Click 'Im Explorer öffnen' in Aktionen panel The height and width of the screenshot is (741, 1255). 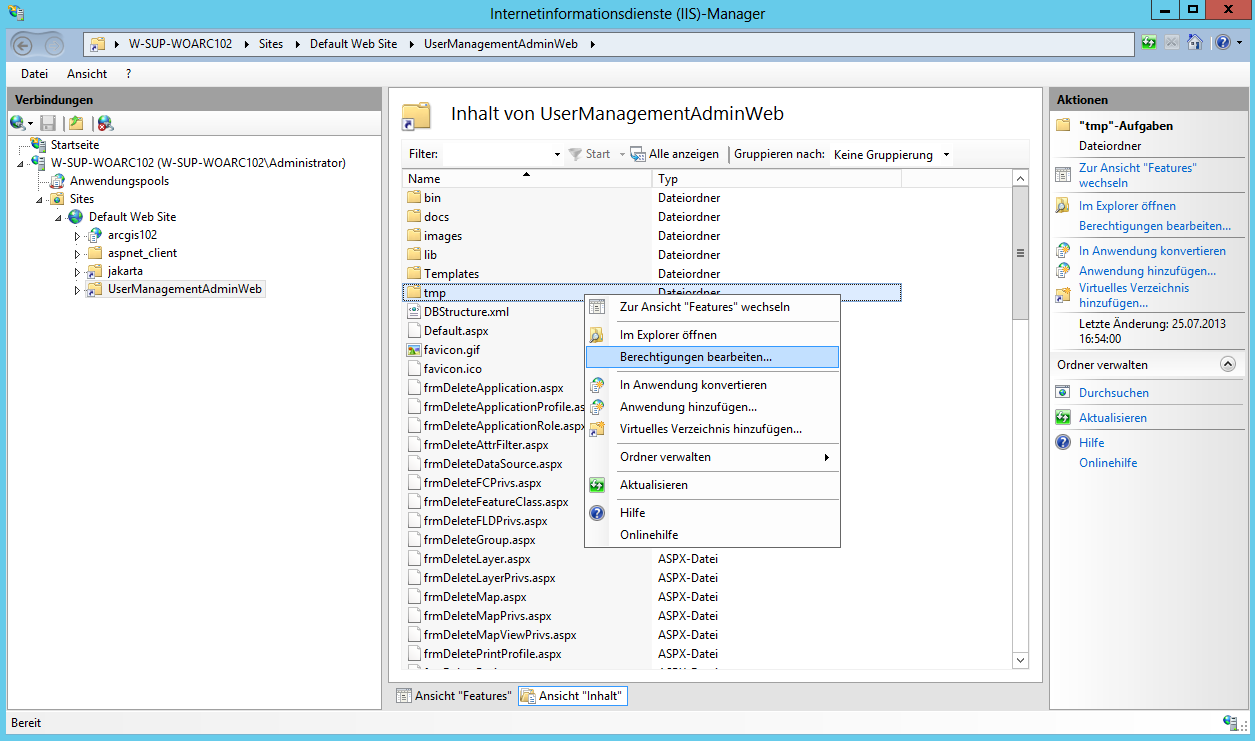pyautogui.click(x=1127, y=206)
